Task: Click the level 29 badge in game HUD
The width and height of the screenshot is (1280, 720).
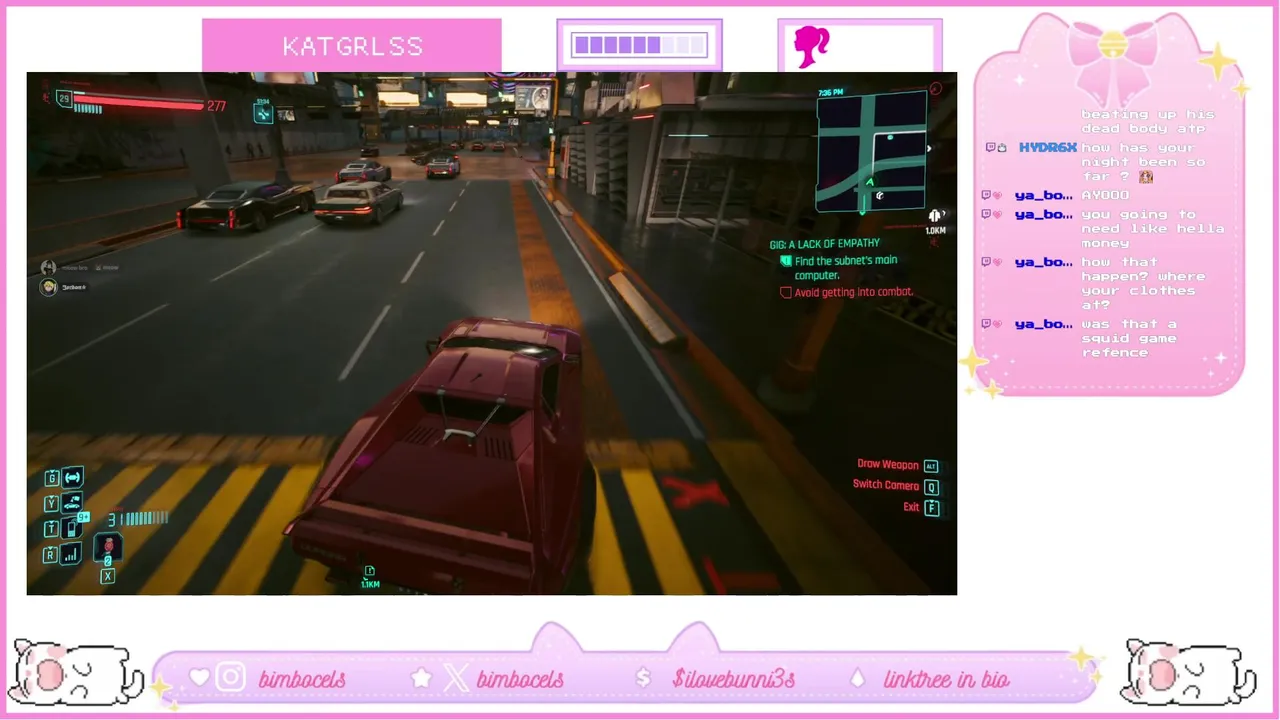Action: click(64, 98)
